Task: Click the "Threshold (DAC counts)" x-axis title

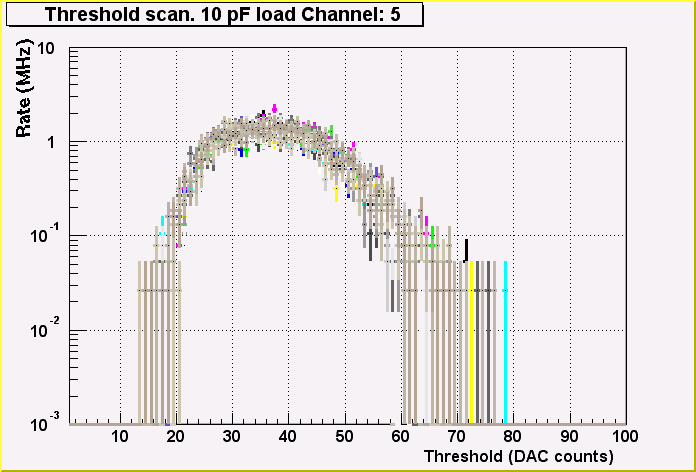Action: point(518,456)
